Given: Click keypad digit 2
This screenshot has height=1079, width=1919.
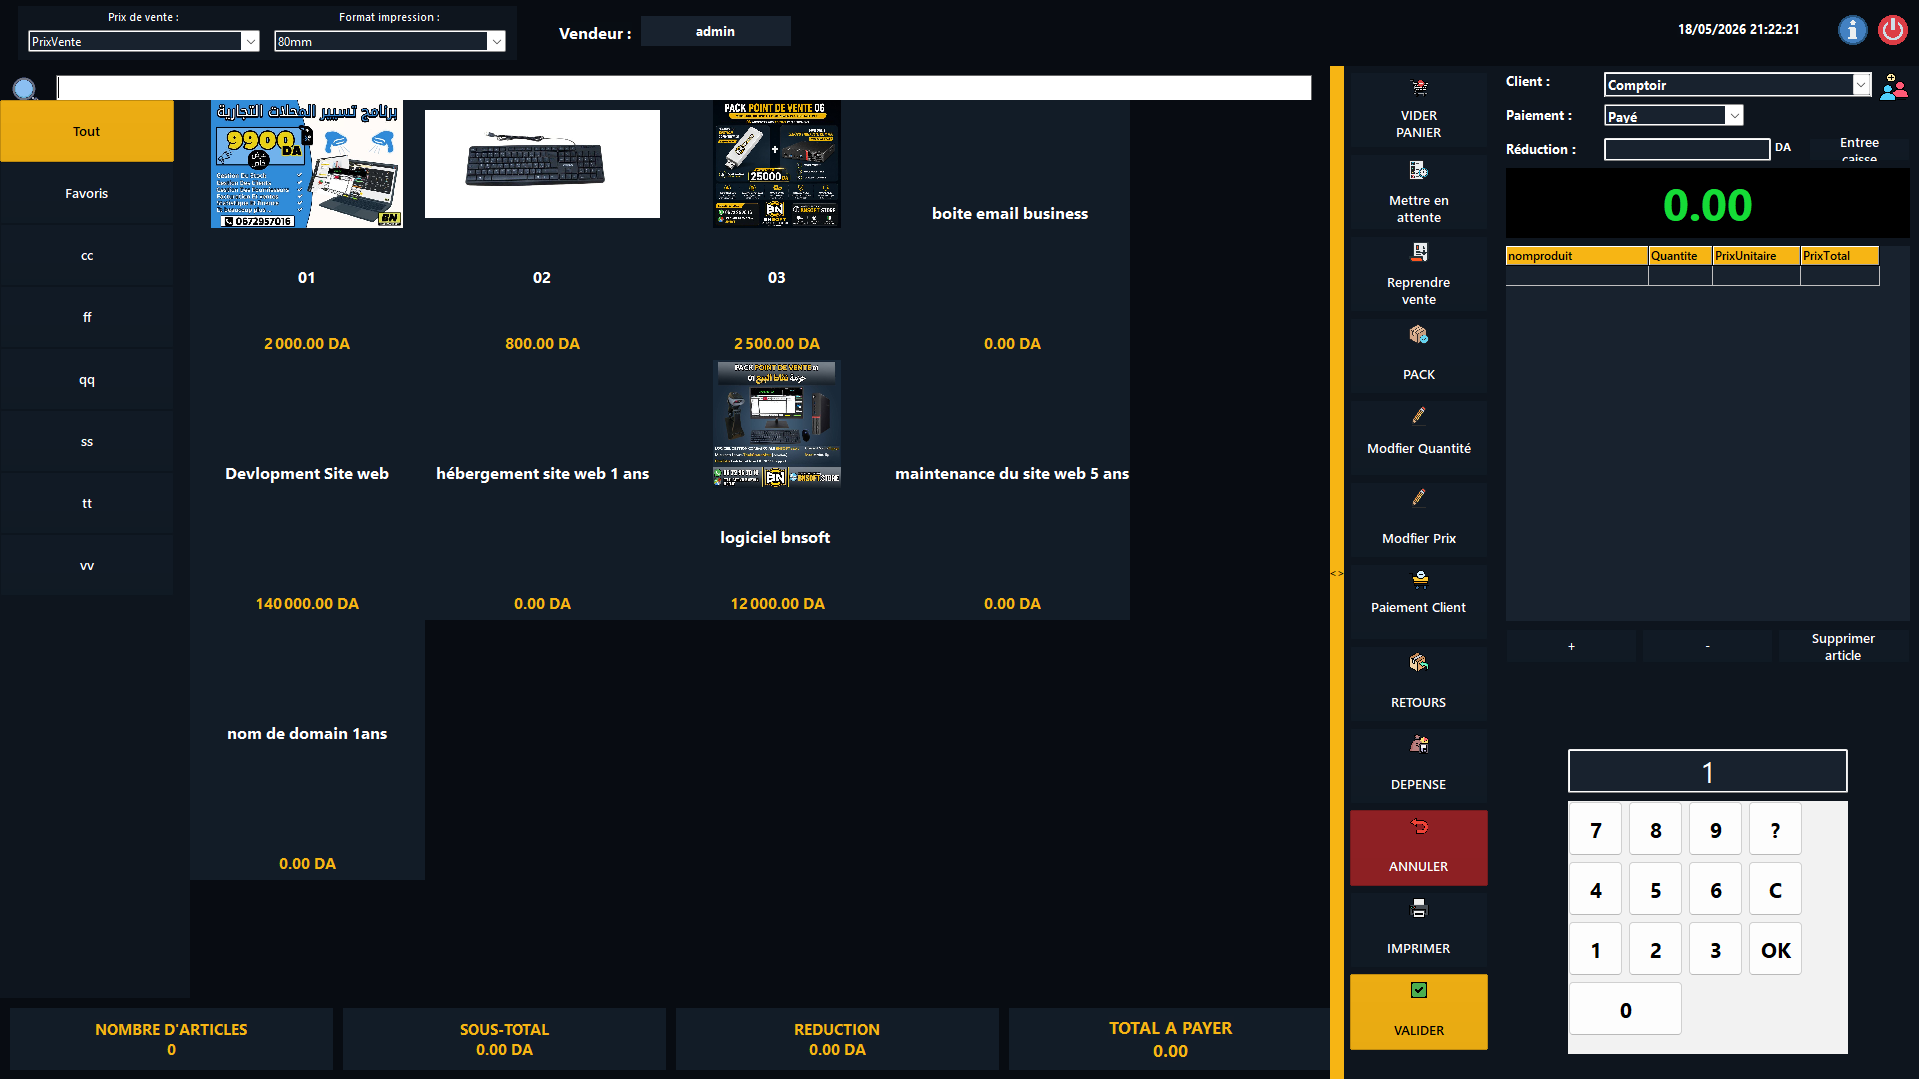Looking at the screenshot, I should [1655, 949].
